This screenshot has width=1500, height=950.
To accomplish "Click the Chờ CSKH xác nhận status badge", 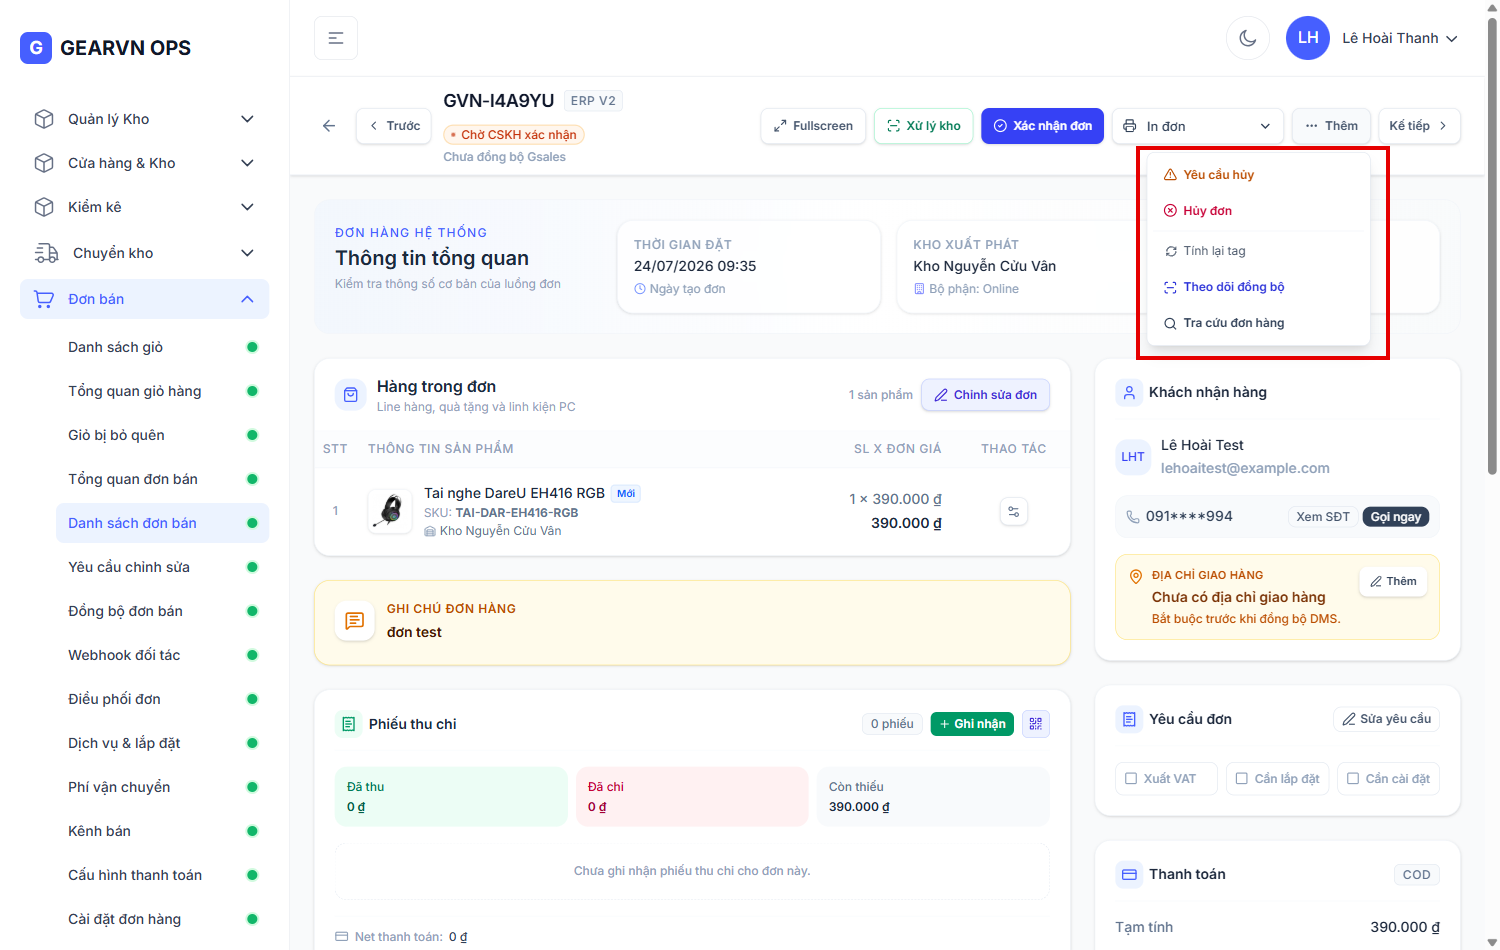I will coord(514,135).
